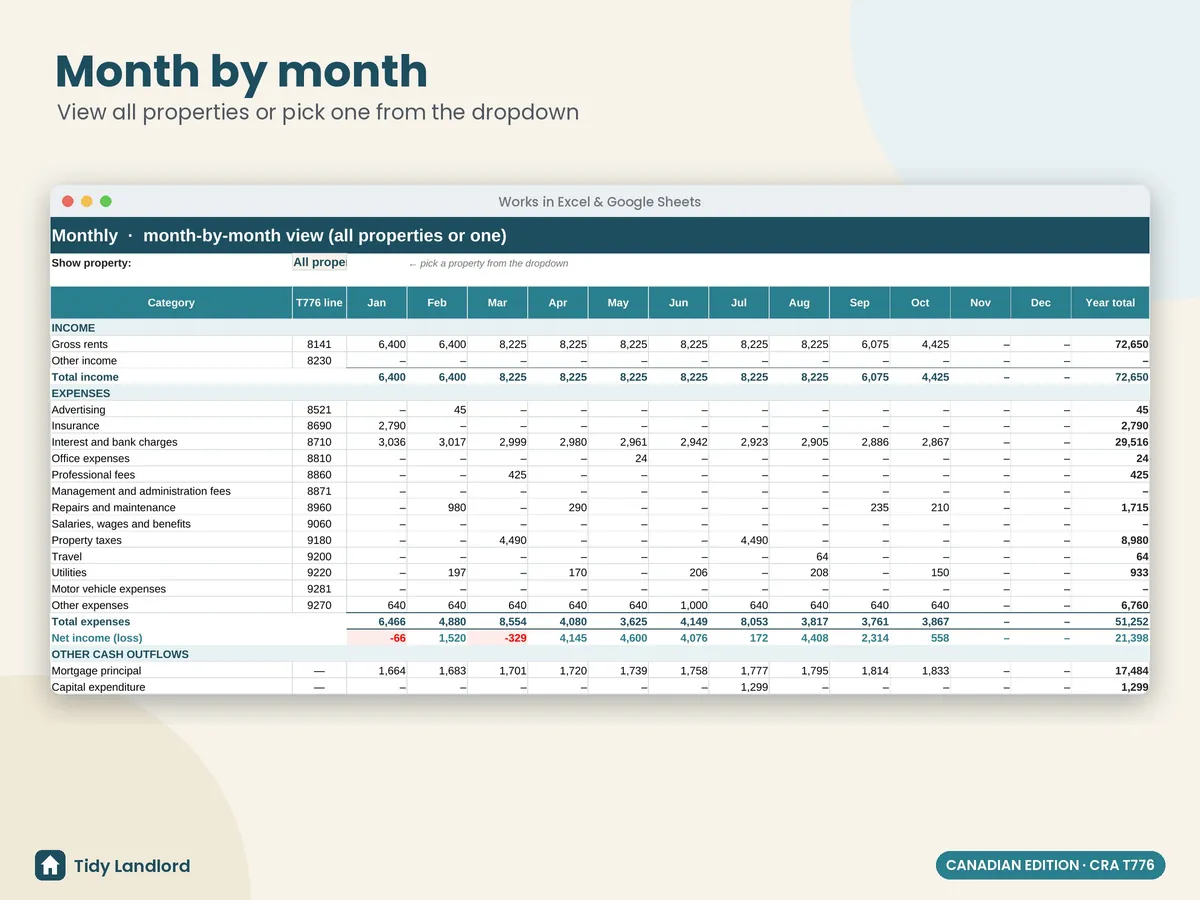Click the EXPENSES section heading
The width and height of the screenshot is (1200, 900).
[x=81, y=393]
